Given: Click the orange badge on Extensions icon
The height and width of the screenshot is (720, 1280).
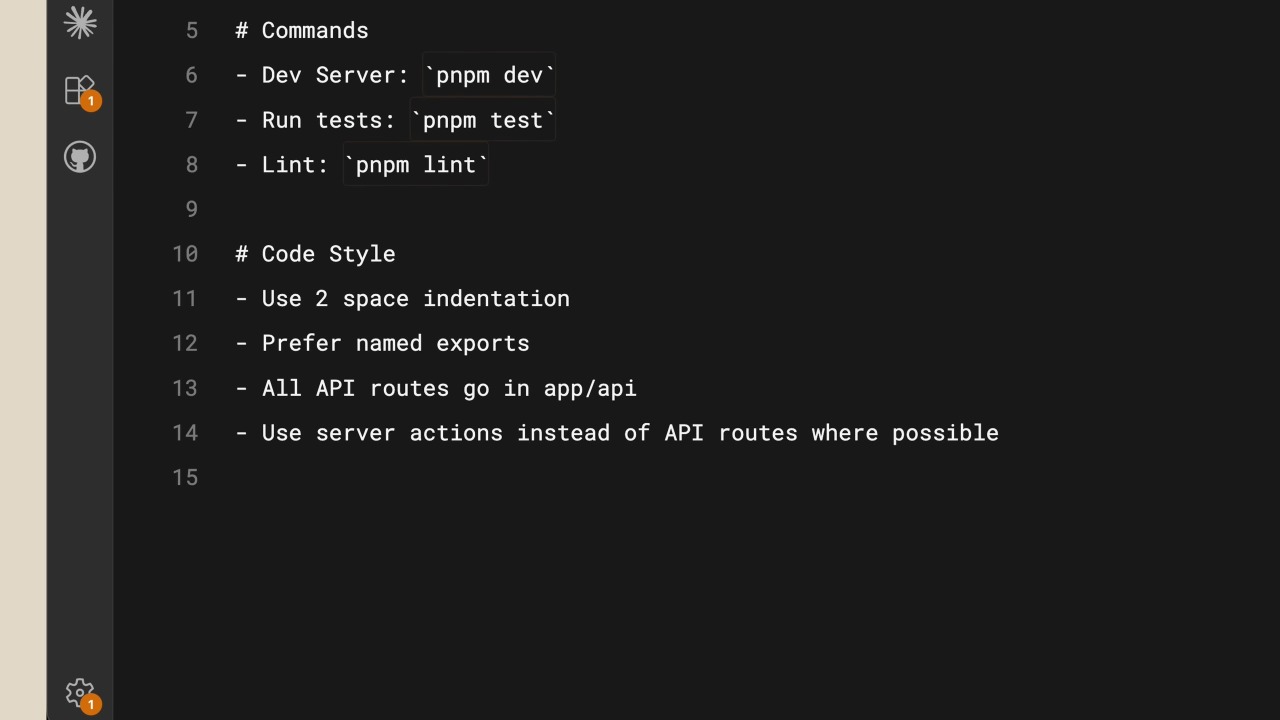Looking at the screenshot, I should pos(91,101).
